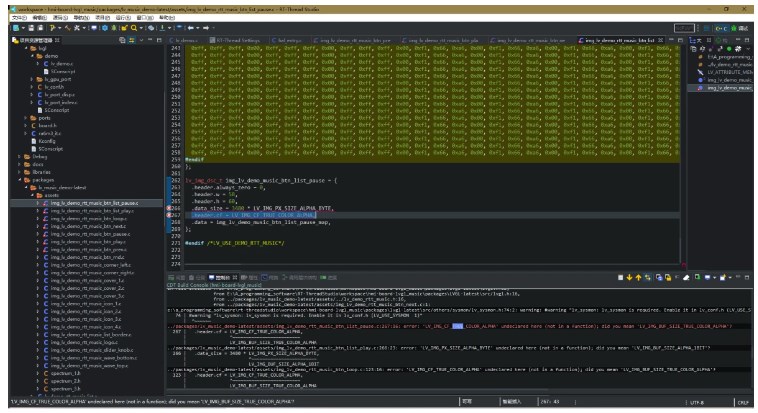Open board.h in project tree
The height and width of the screenshot is (413, 758).
point(46,126)
